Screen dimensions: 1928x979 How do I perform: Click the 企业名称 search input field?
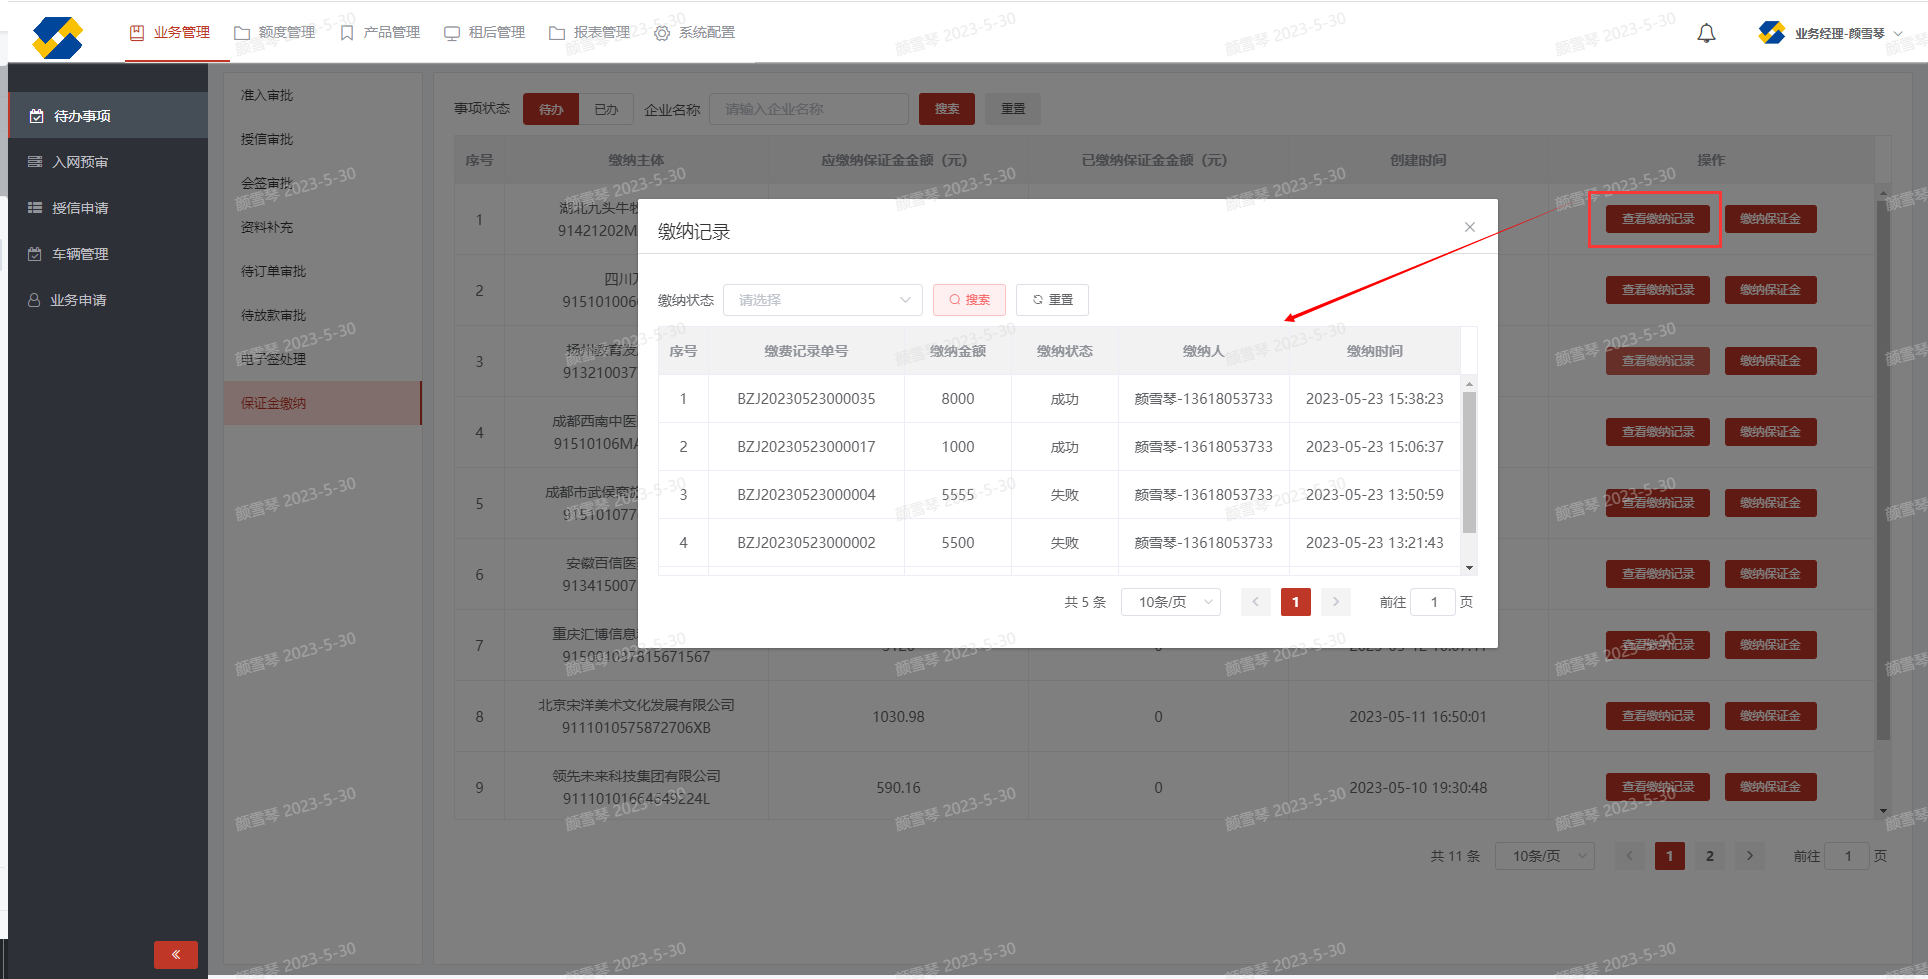808,109
